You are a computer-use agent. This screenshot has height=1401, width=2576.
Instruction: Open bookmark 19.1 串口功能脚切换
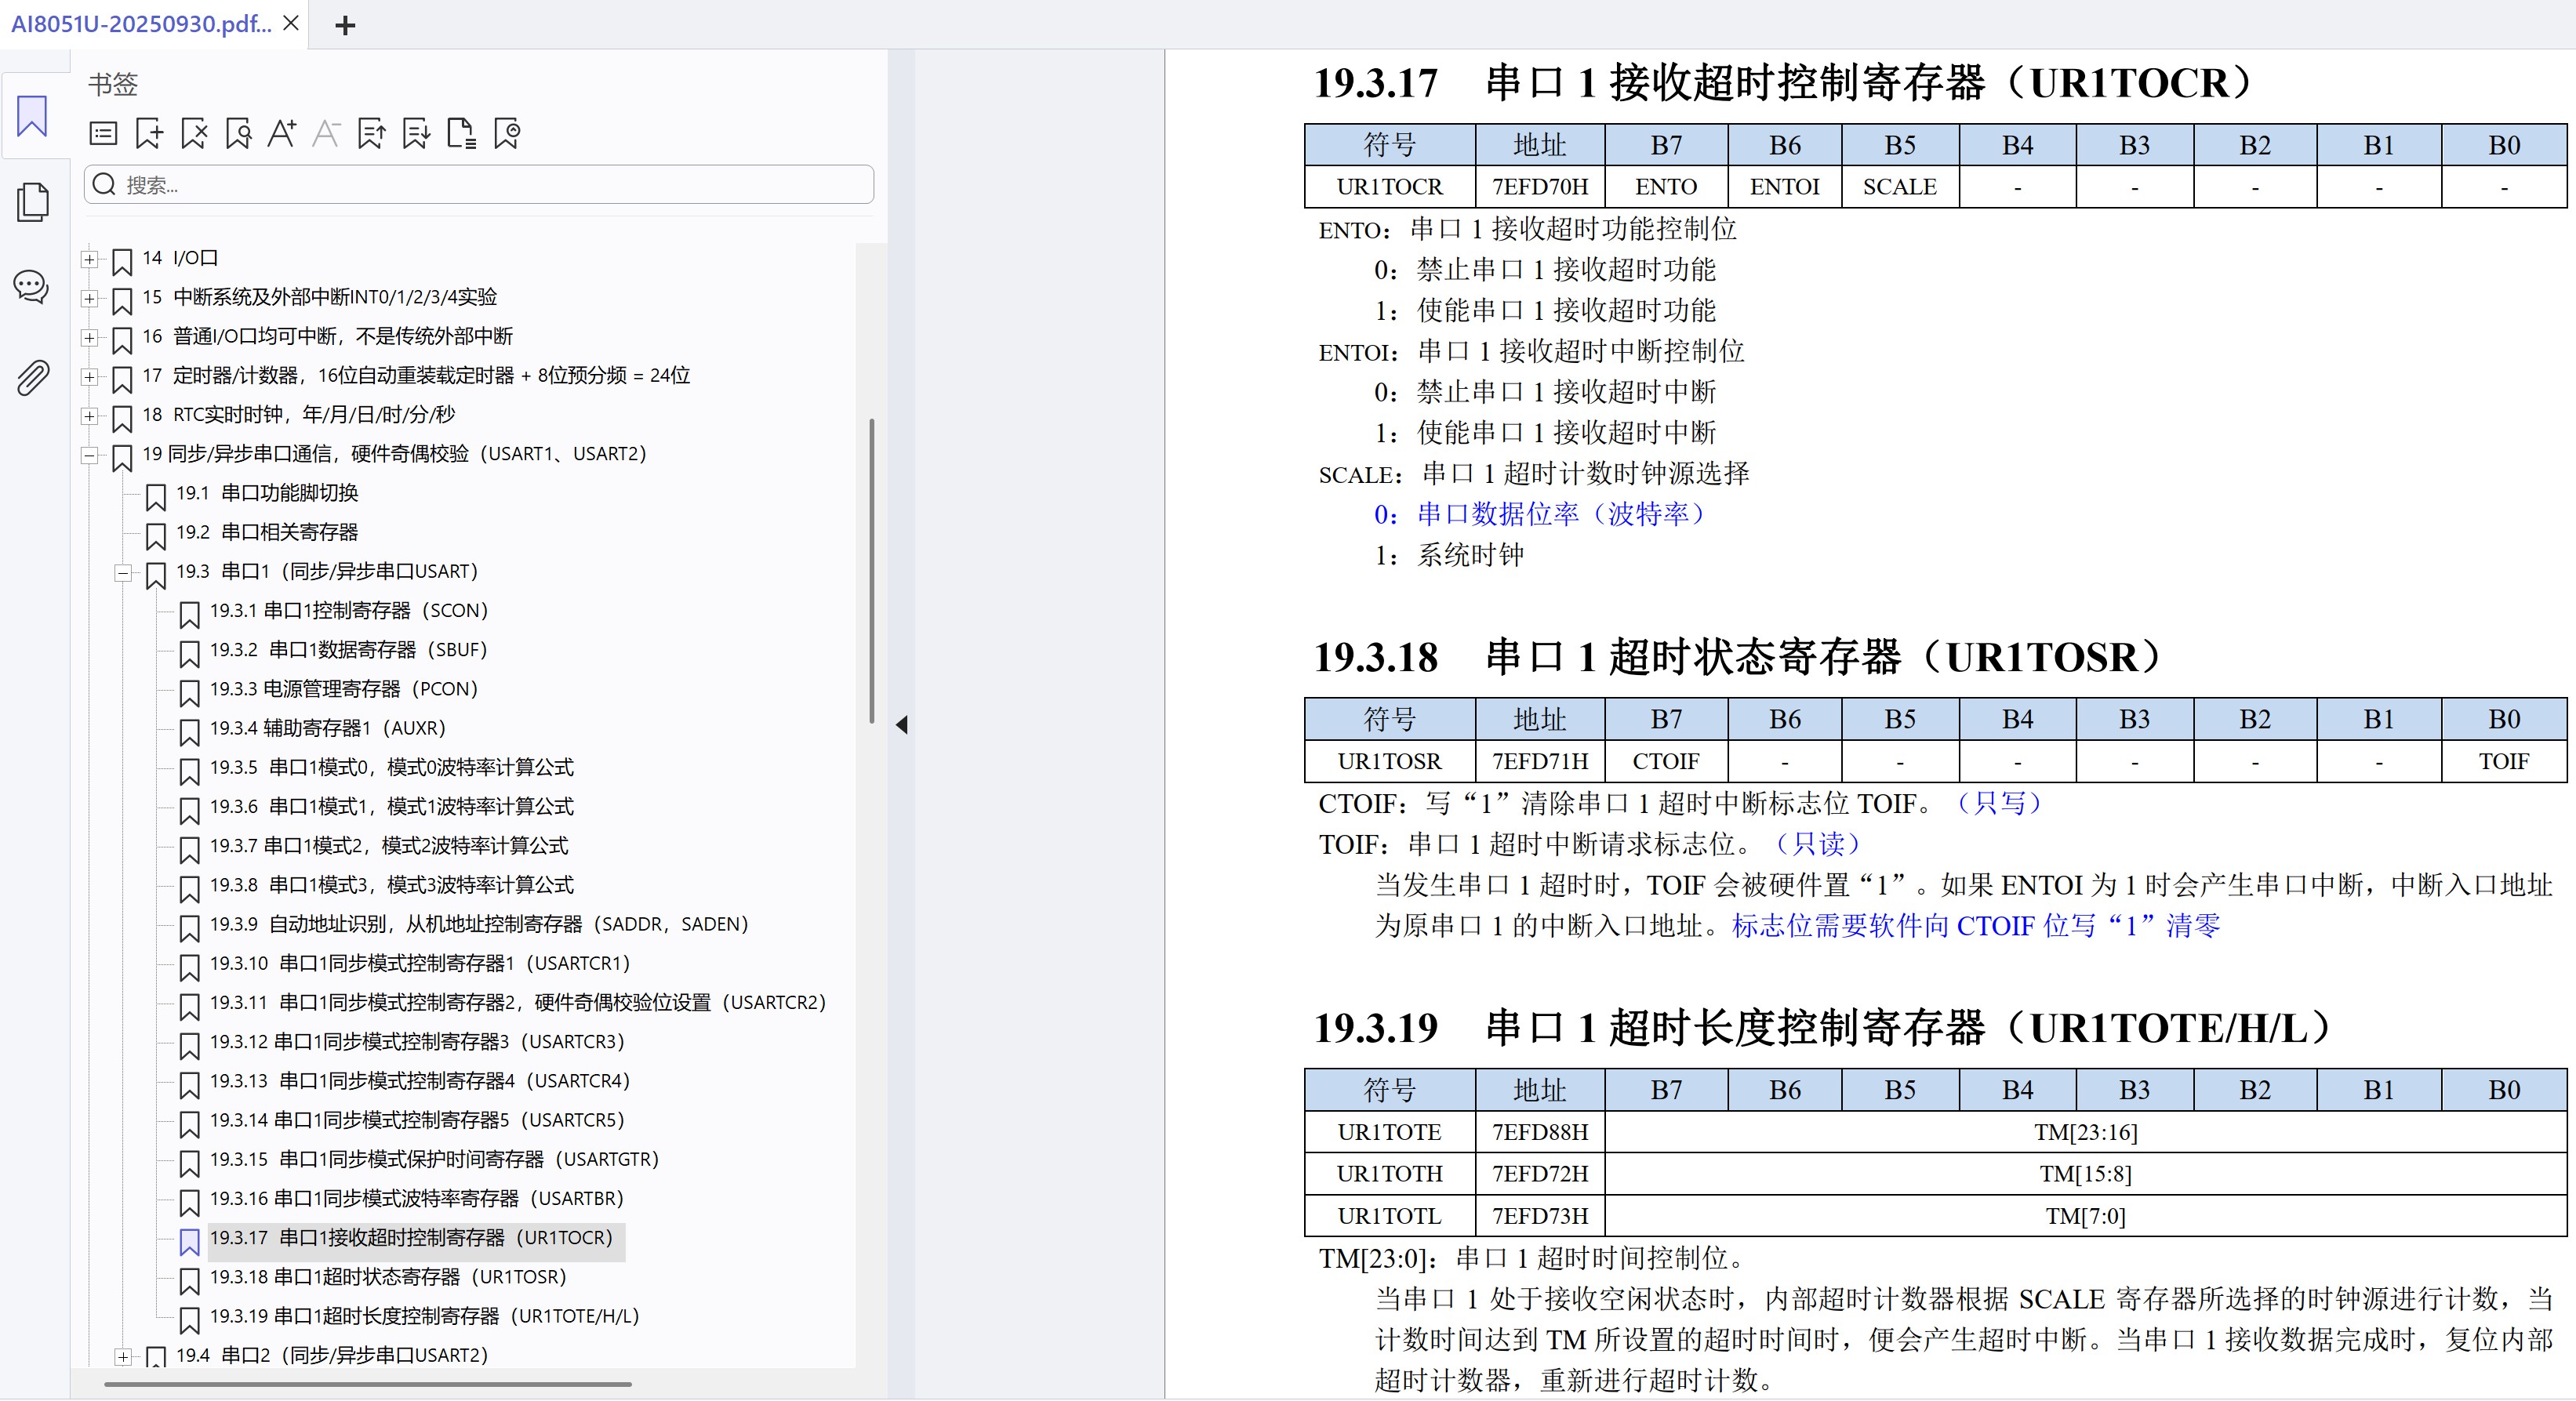tap(268, 492)
